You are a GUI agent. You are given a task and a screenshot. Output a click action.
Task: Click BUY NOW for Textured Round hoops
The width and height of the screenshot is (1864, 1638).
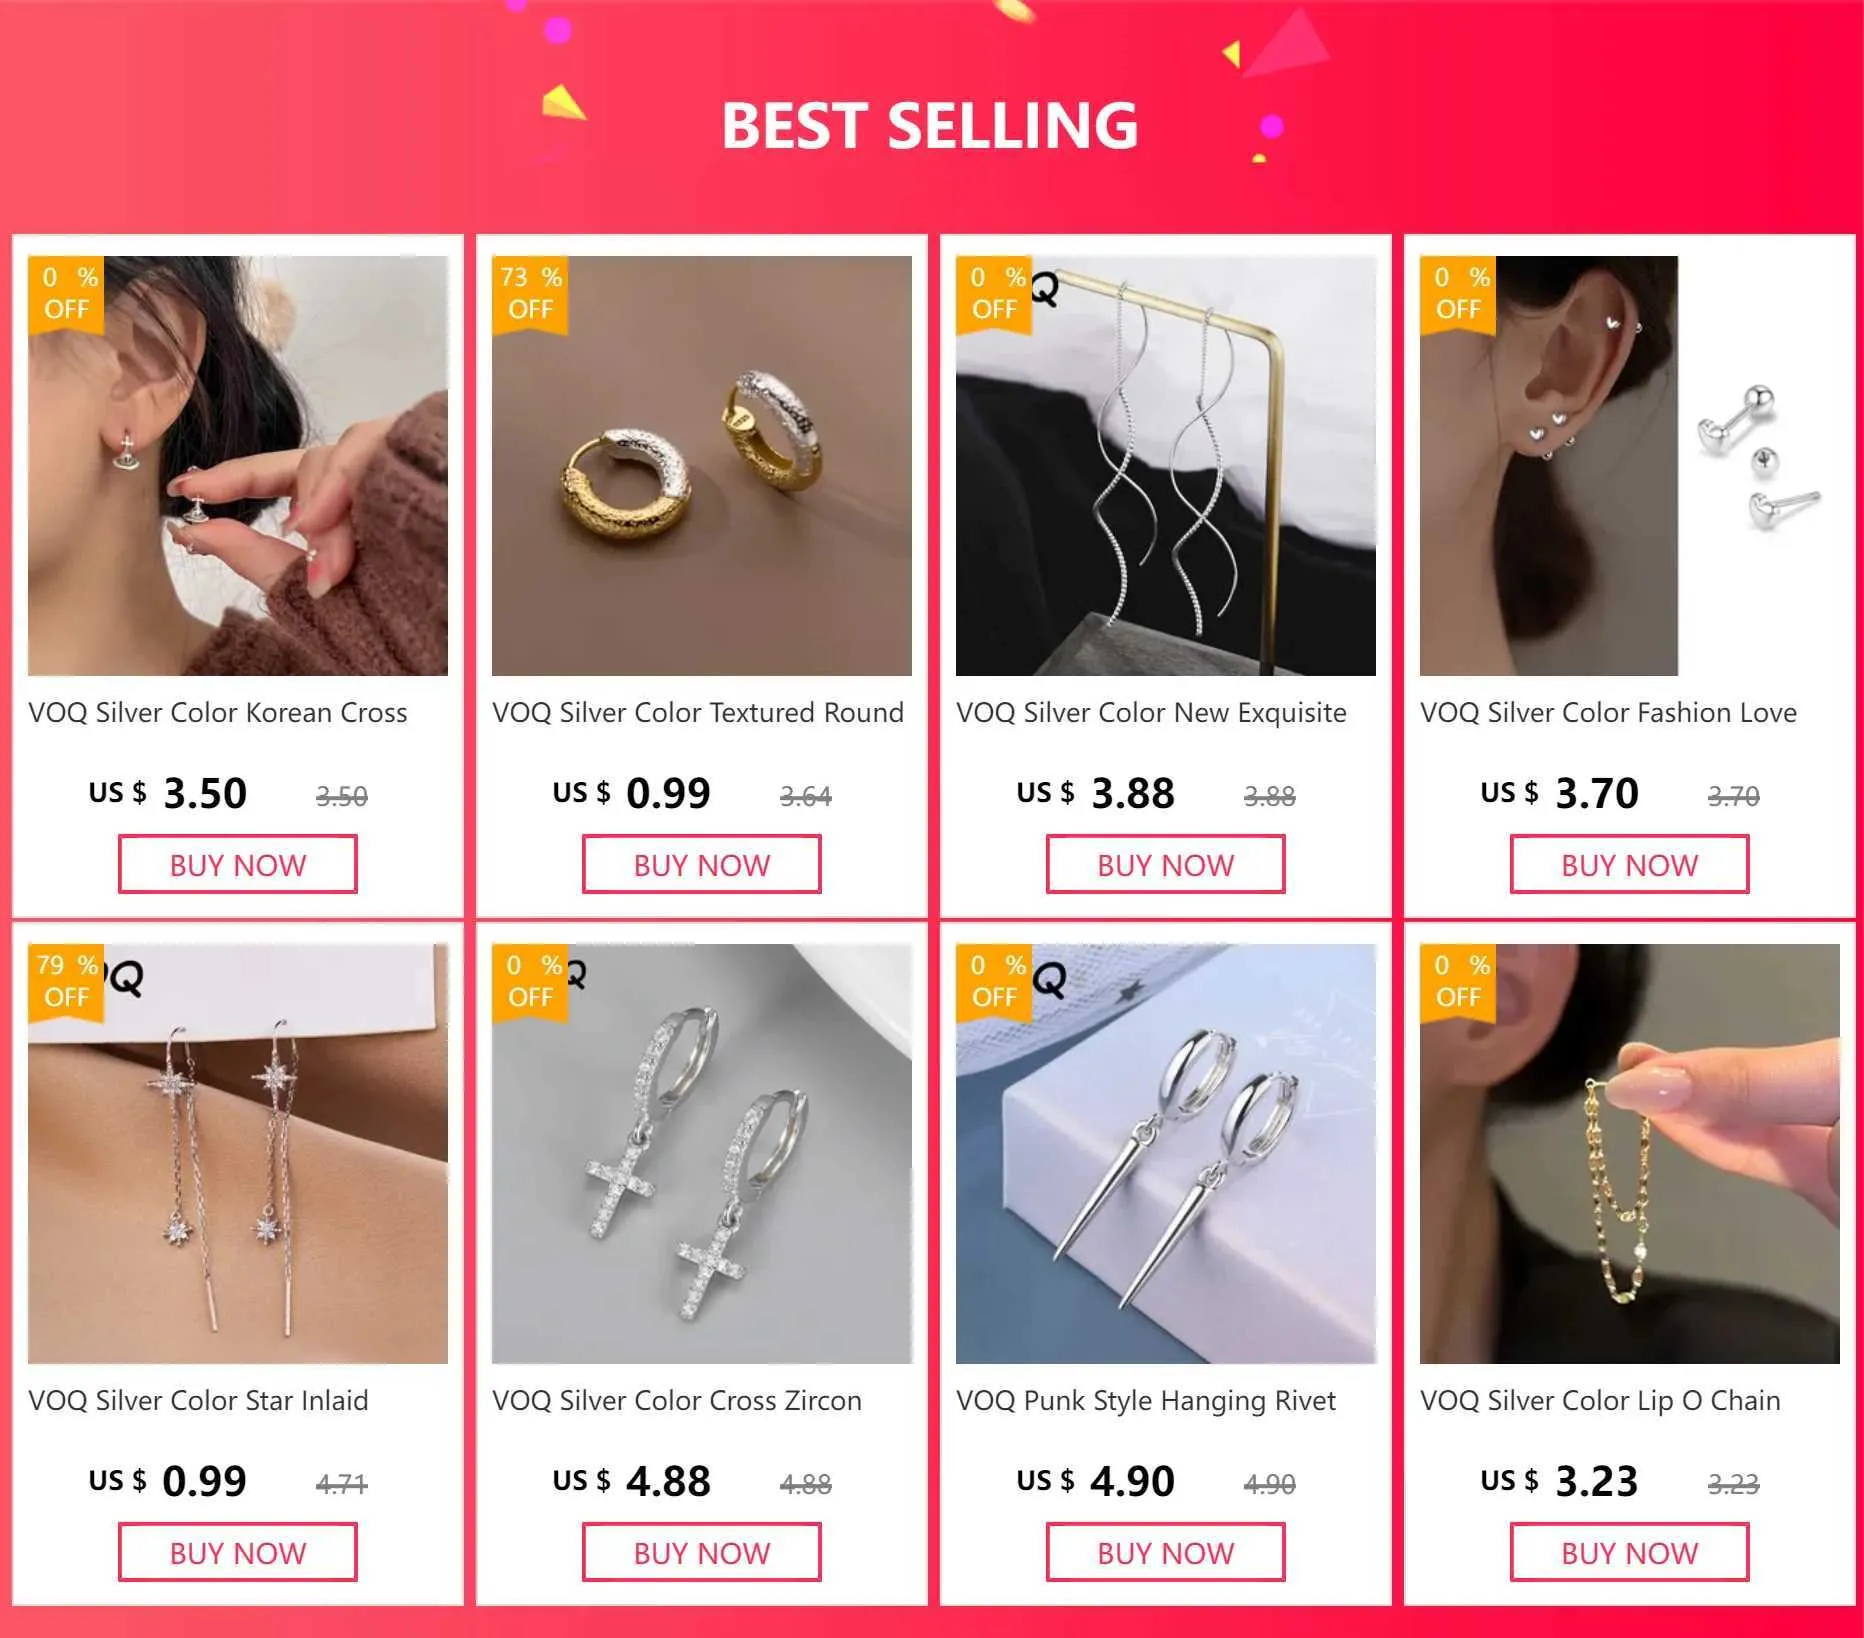pos(702,865)
